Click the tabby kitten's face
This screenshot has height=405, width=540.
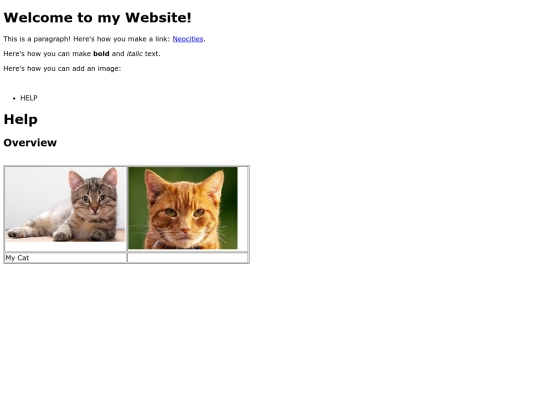tap(94, 198)
